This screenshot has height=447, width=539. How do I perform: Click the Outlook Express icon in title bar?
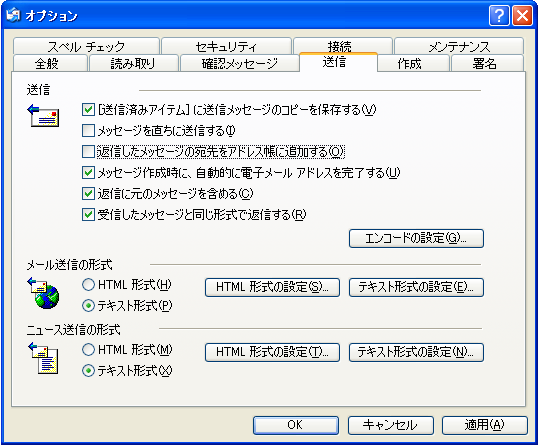tap(14, 15)
